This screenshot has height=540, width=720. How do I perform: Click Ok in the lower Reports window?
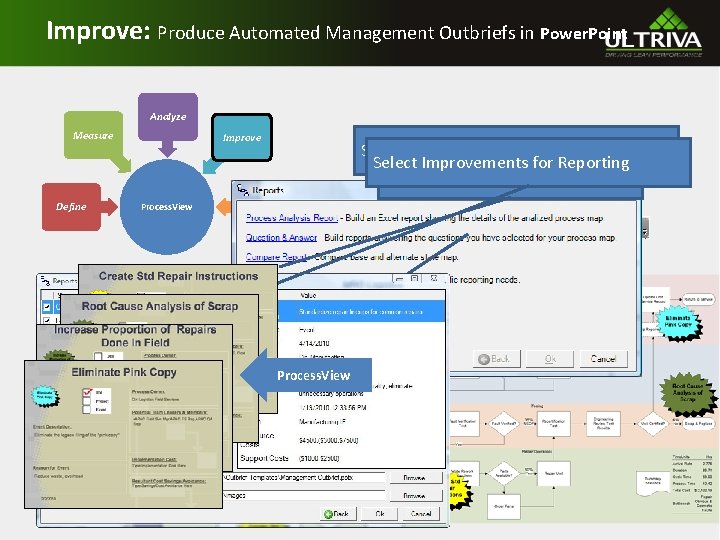(379, 514)
